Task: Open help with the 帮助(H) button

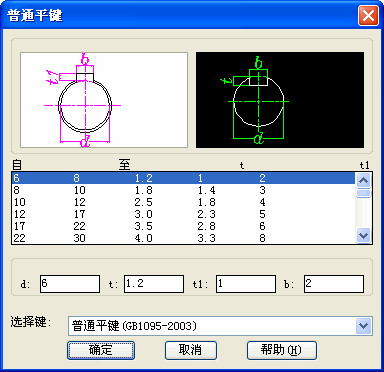Action: (282, 350)
